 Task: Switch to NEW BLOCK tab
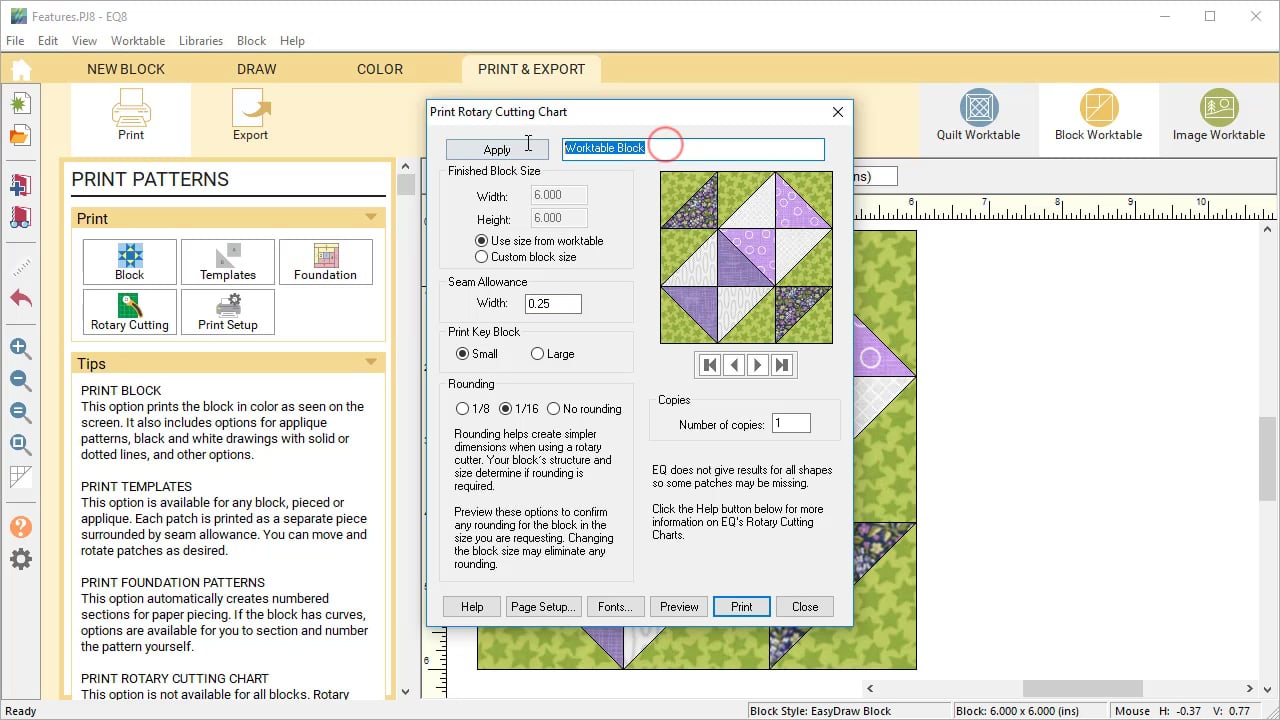126,69
